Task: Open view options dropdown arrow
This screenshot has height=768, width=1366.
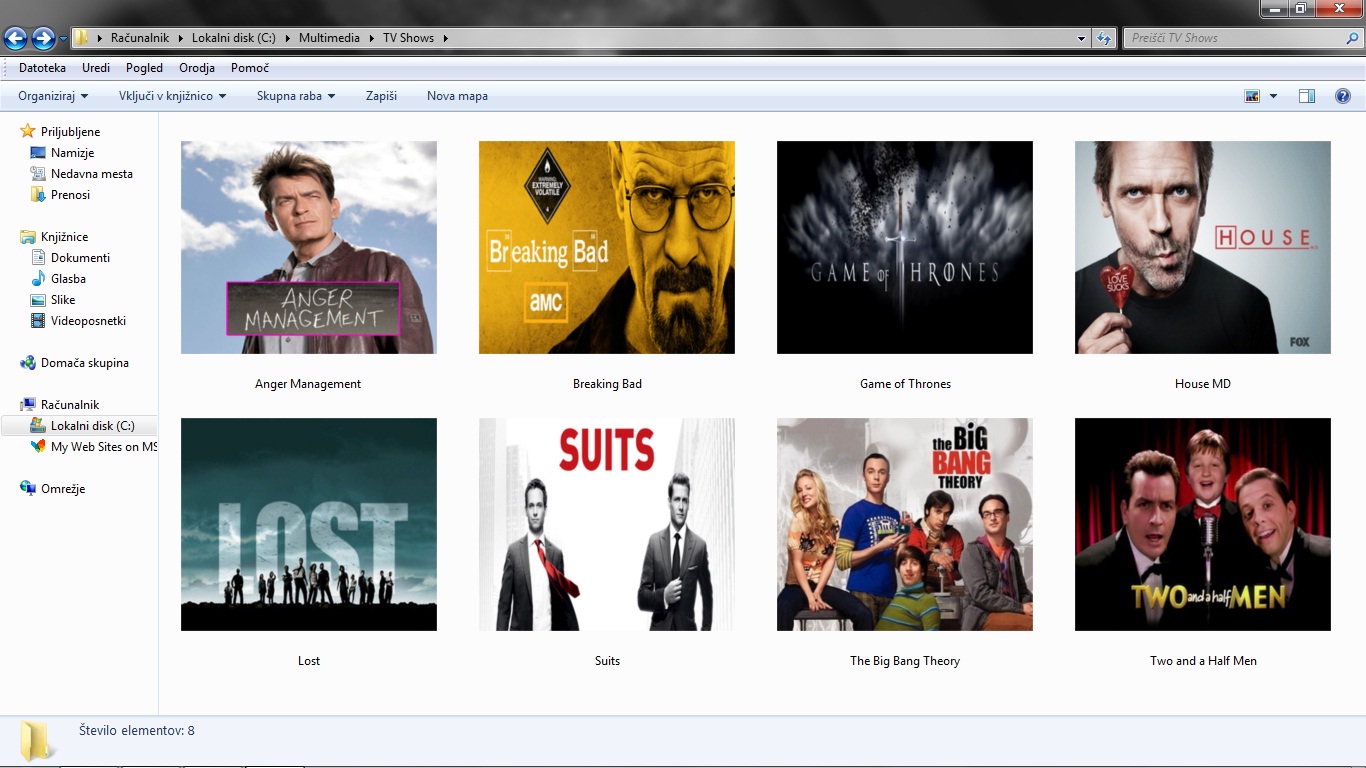Action: click(x=1273, y=96)
